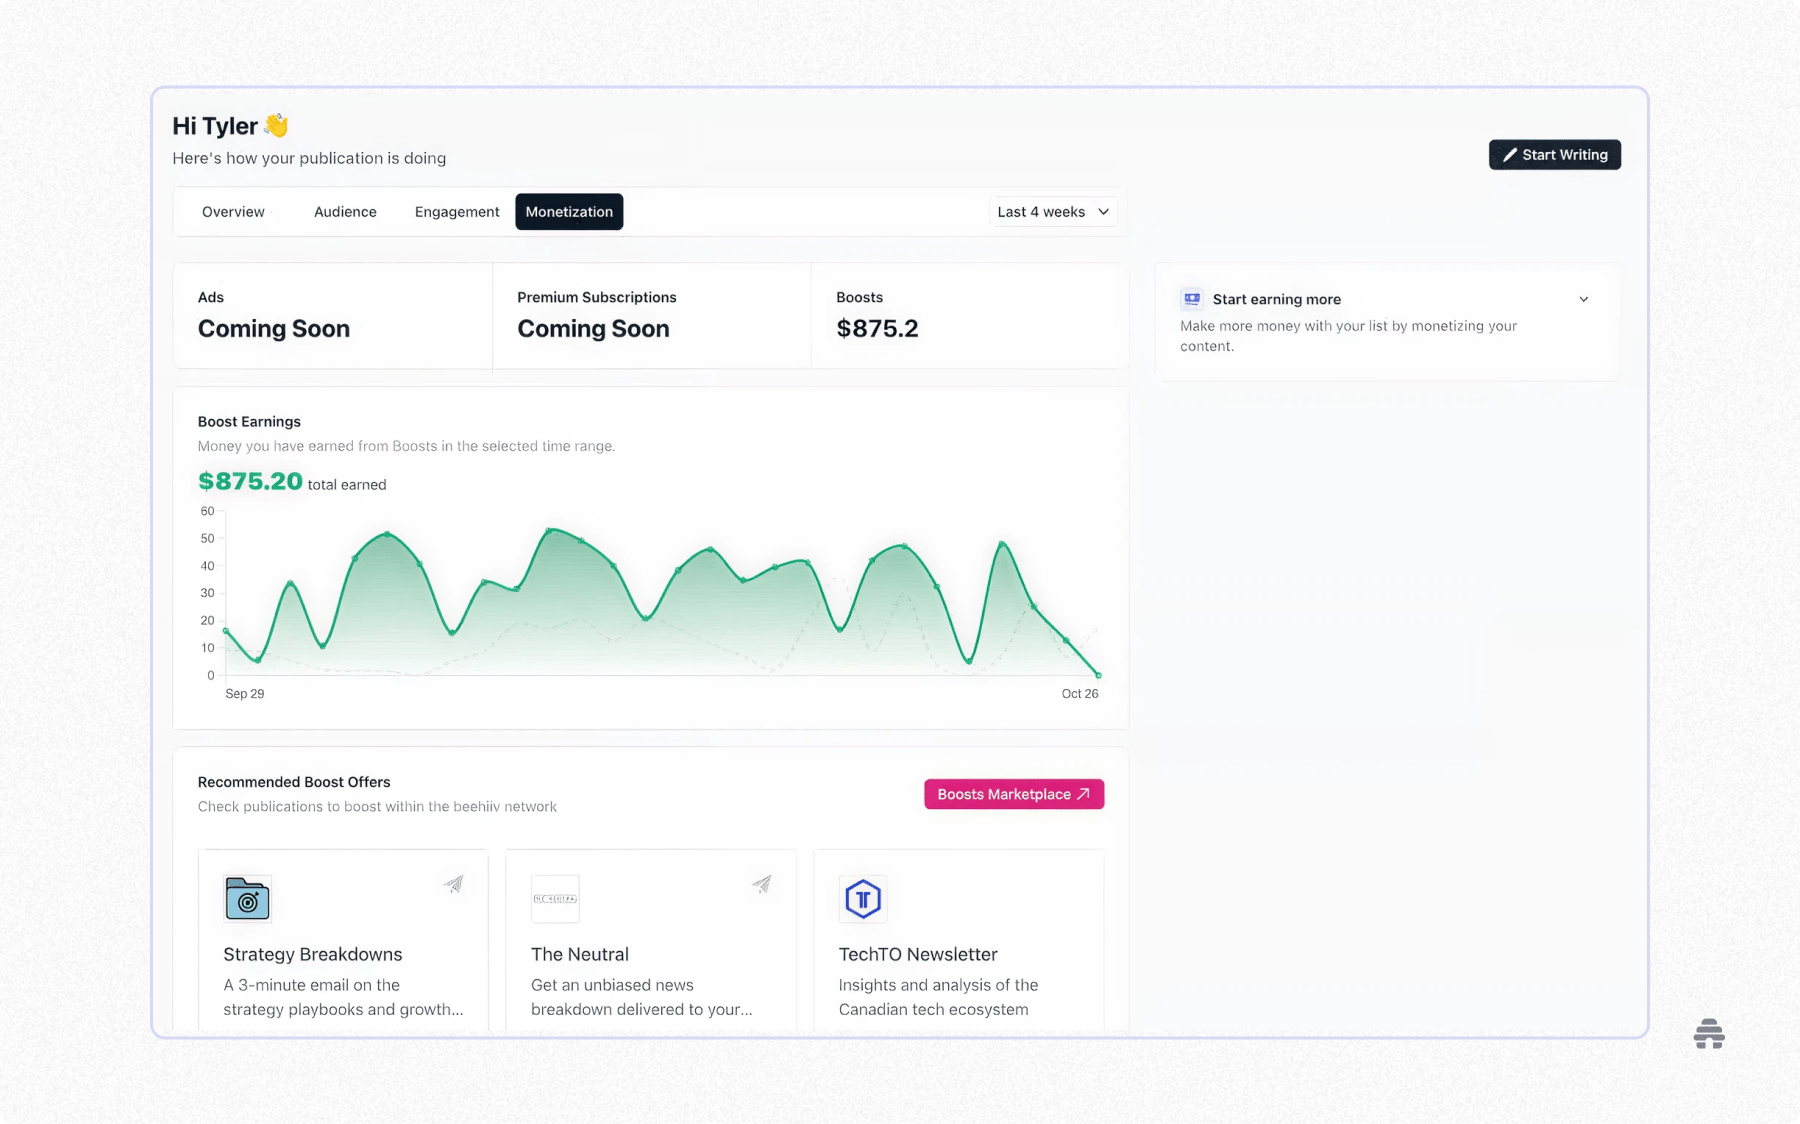Switch to the Overview tab
Image resolution: width=1800 pixels, height=1124 pixels.
tap(232, 211)
